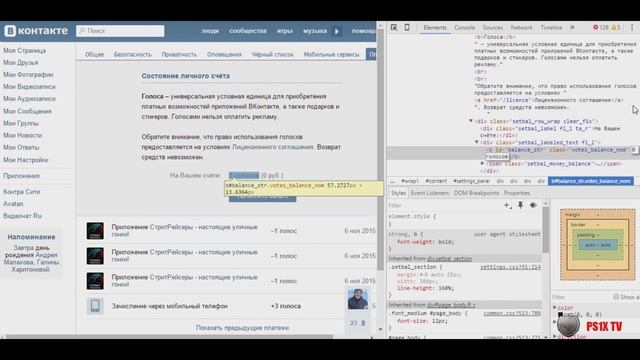This screenshot has height=360, width=640.
Task: Toggle DevTools device mode phone icon
Action: [407, 27]
